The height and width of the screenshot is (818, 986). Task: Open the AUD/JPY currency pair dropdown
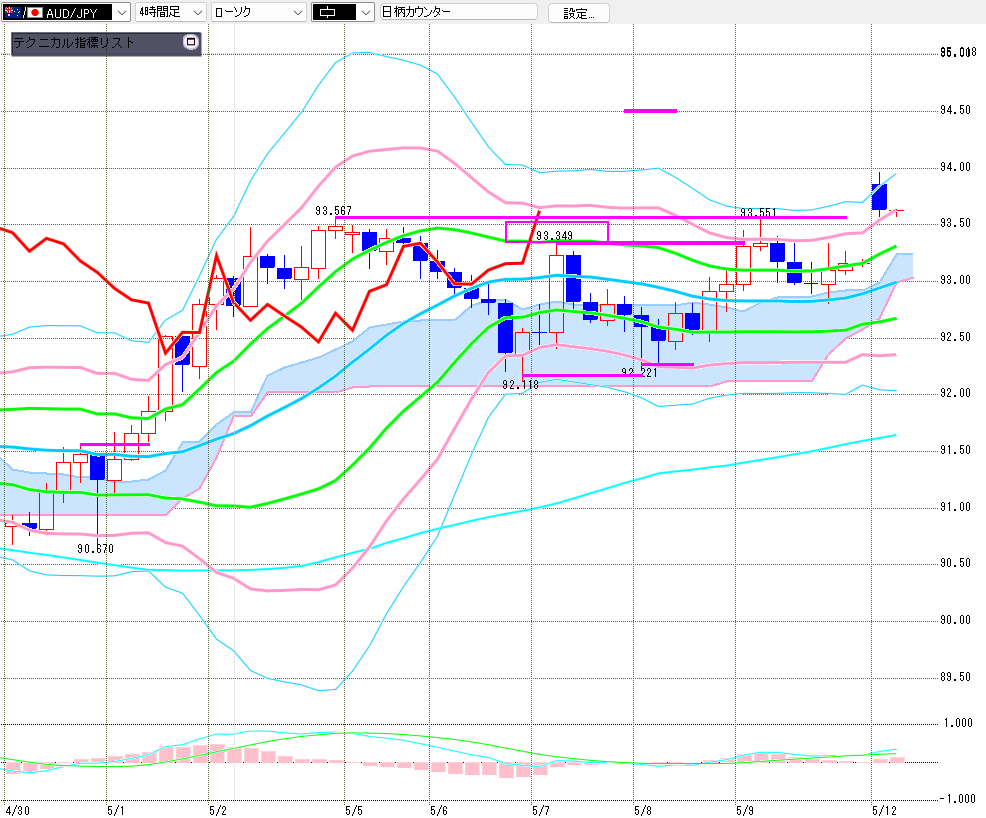(121, 12)
